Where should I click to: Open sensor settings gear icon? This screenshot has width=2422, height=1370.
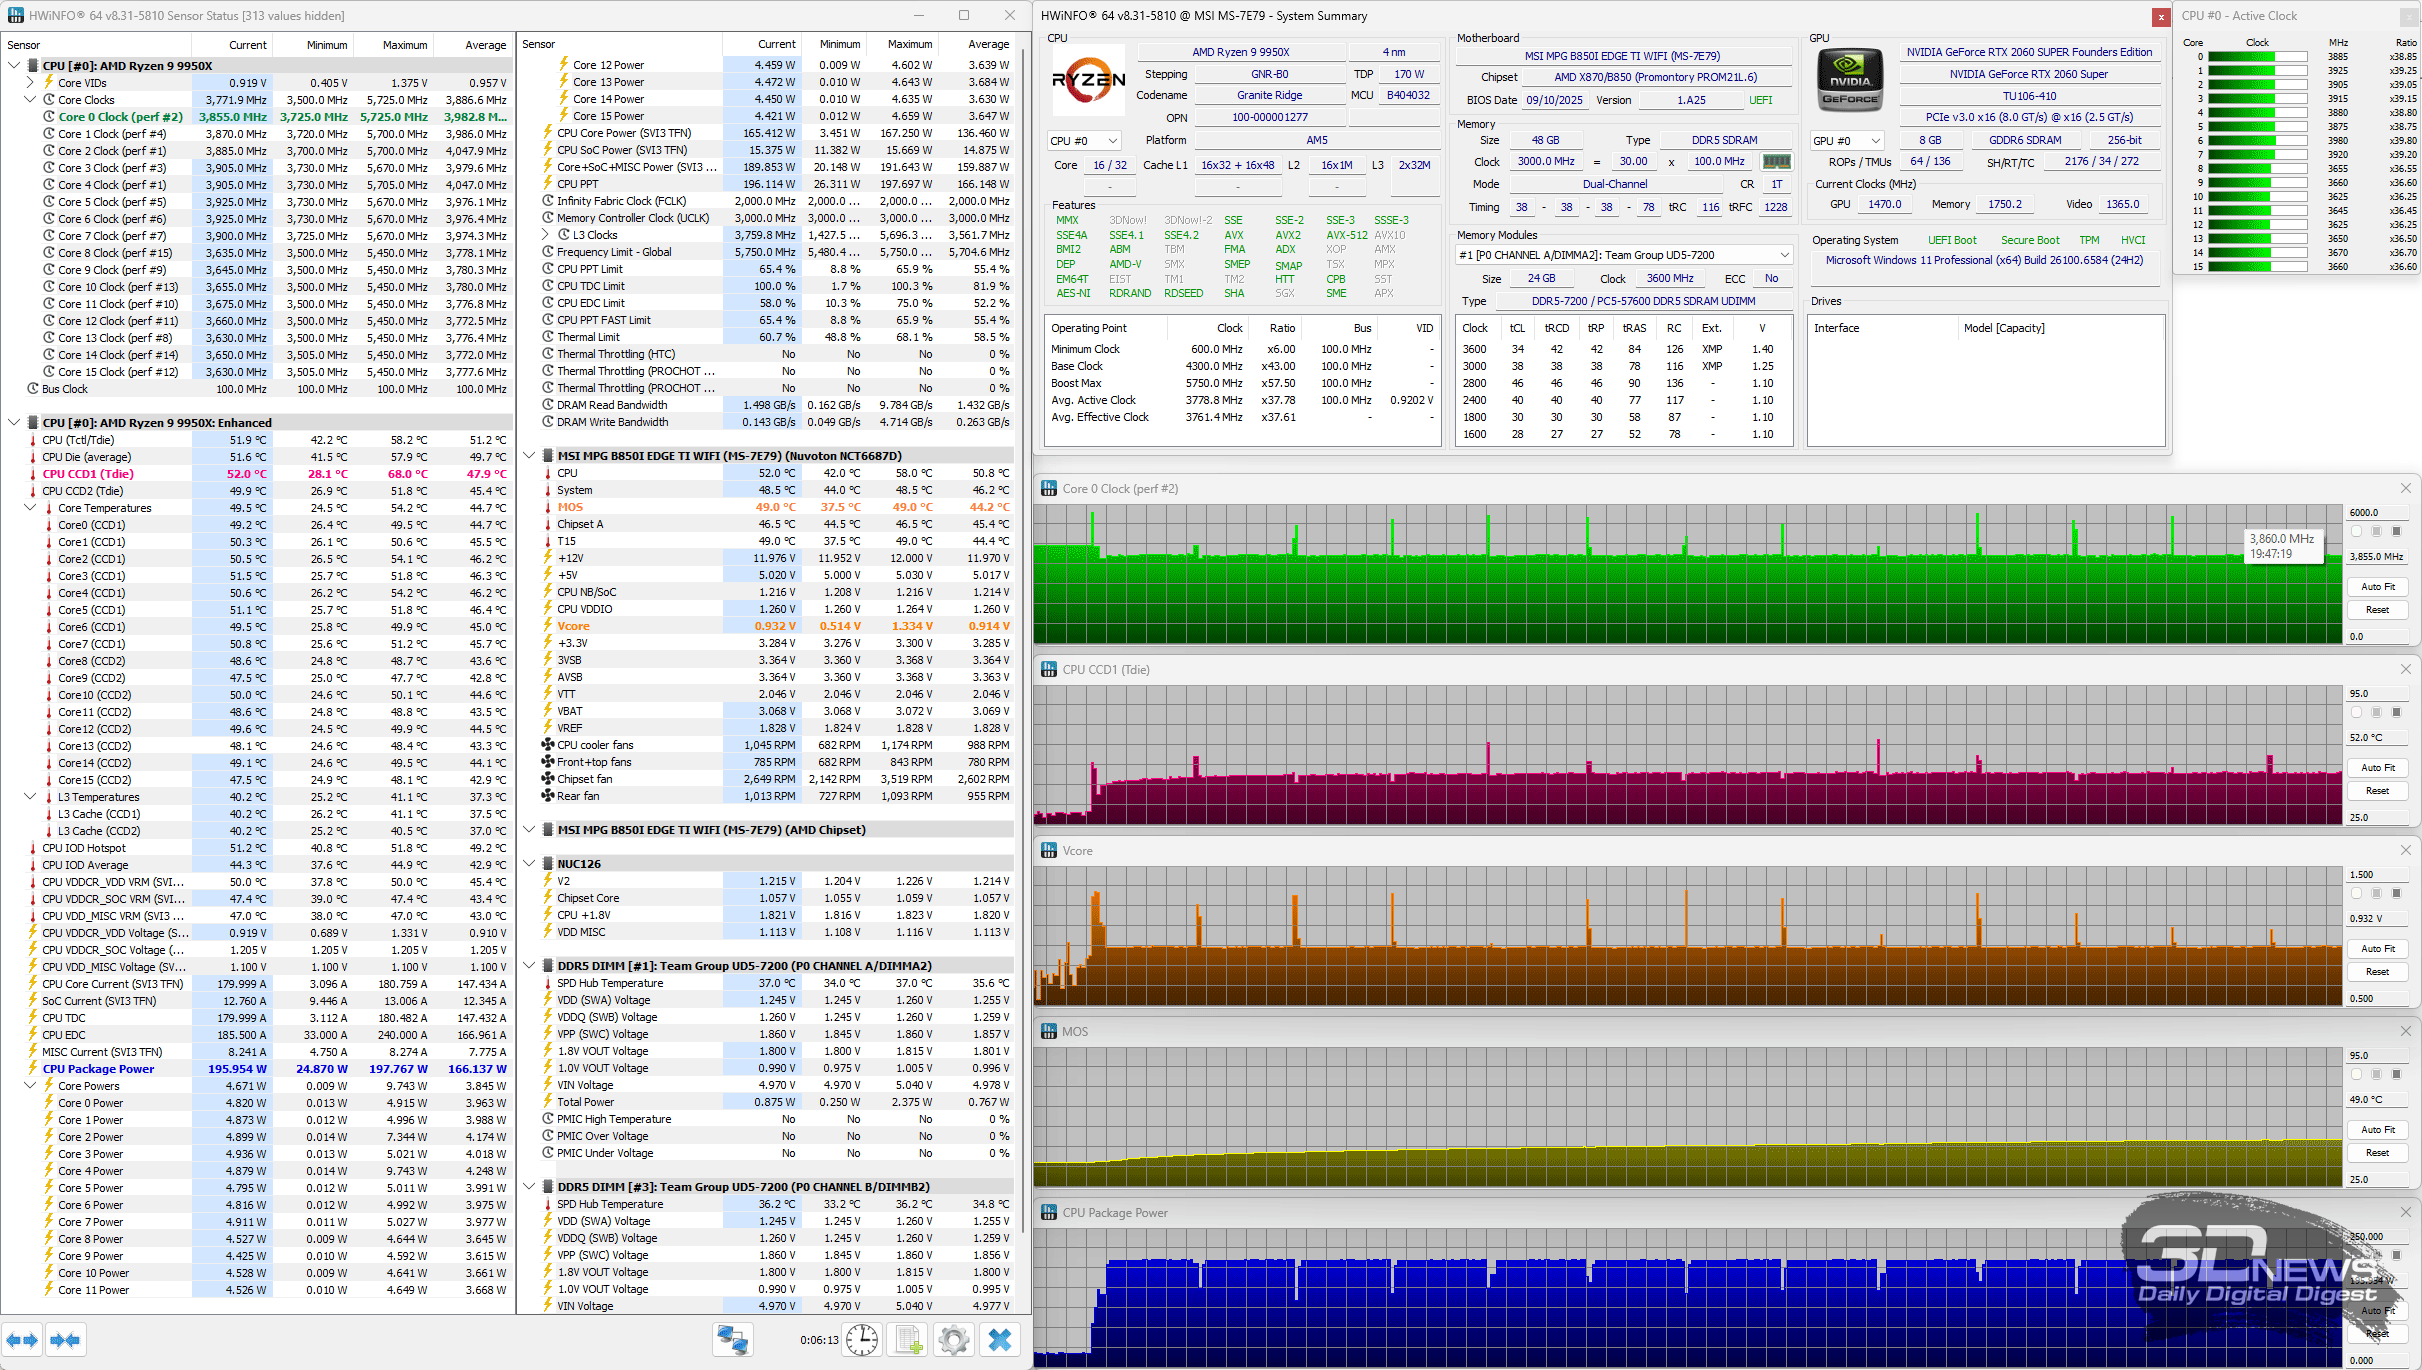(x=954, y=1340)
